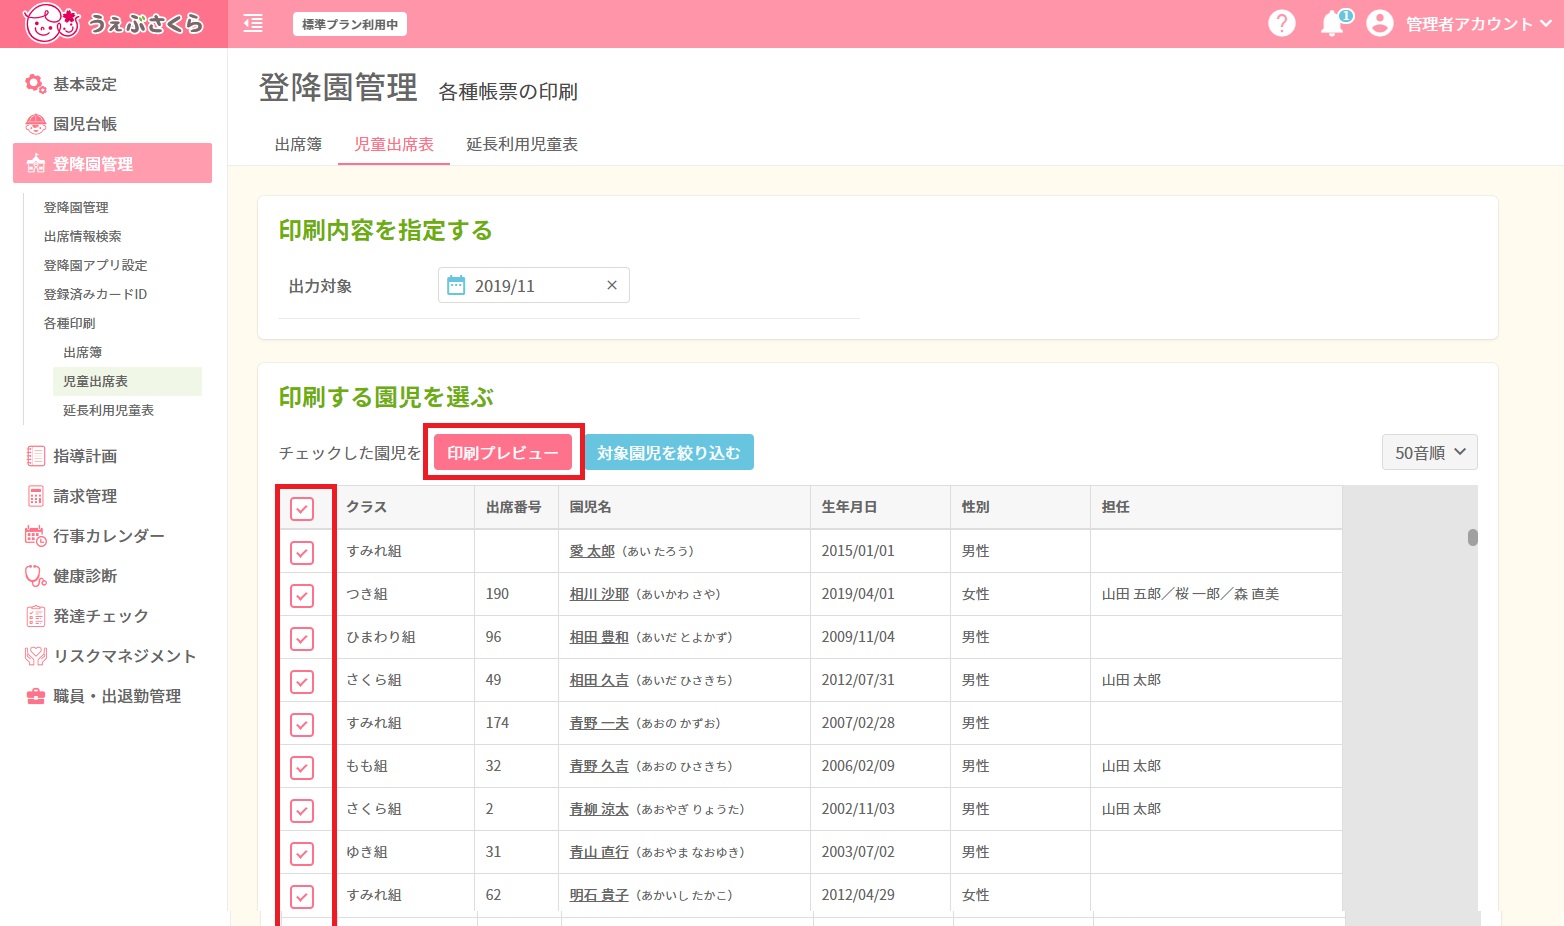
Task: Click the うぇぶさくら logo
Action: (113, 23)
